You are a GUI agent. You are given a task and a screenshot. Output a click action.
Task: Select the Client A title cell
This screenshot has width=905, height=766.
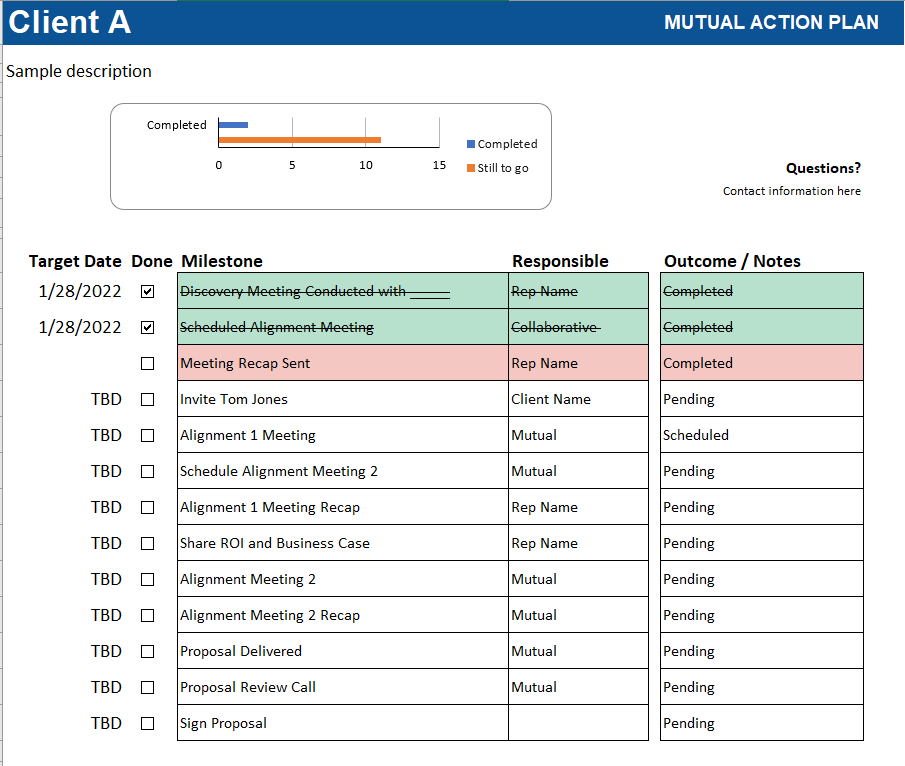[70, 22]
